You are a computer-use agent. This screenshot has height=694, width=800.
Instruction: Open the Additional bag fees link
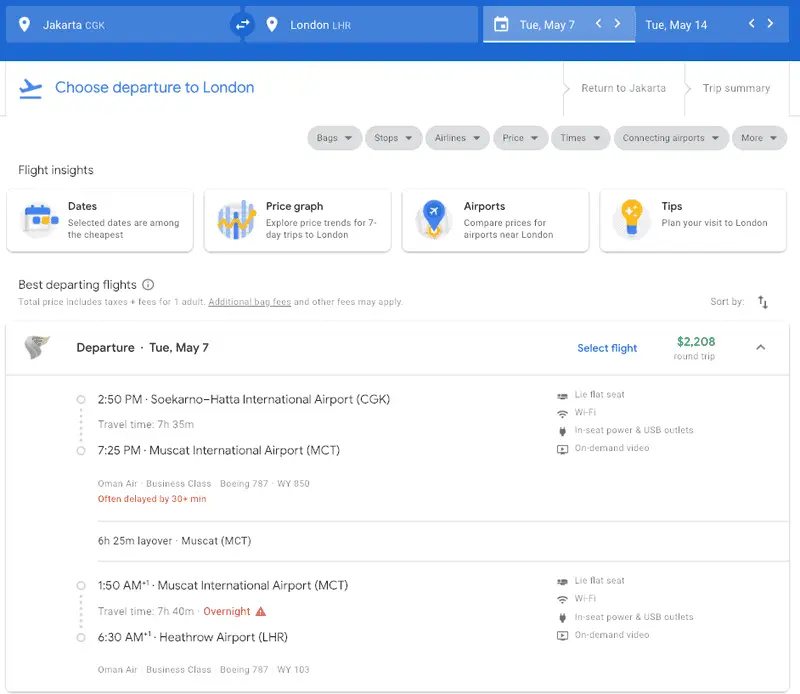(x=249, y=302)
